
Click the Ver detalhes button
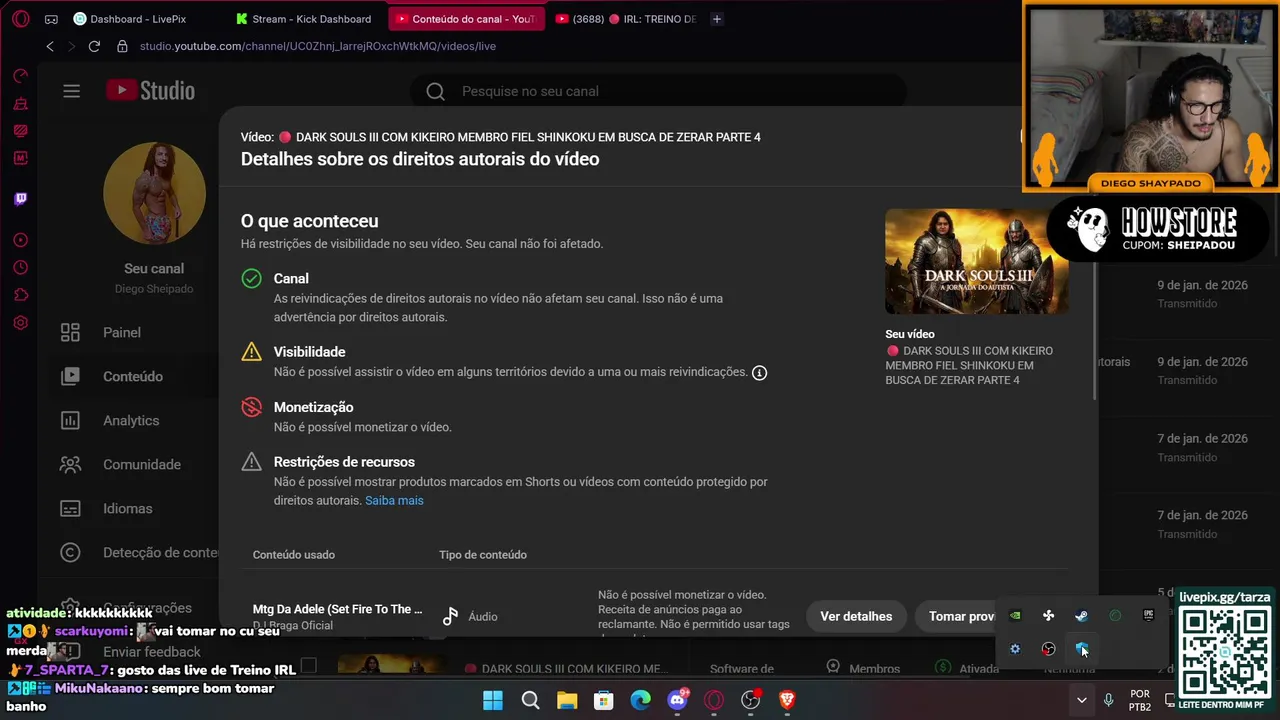point(856,616)
